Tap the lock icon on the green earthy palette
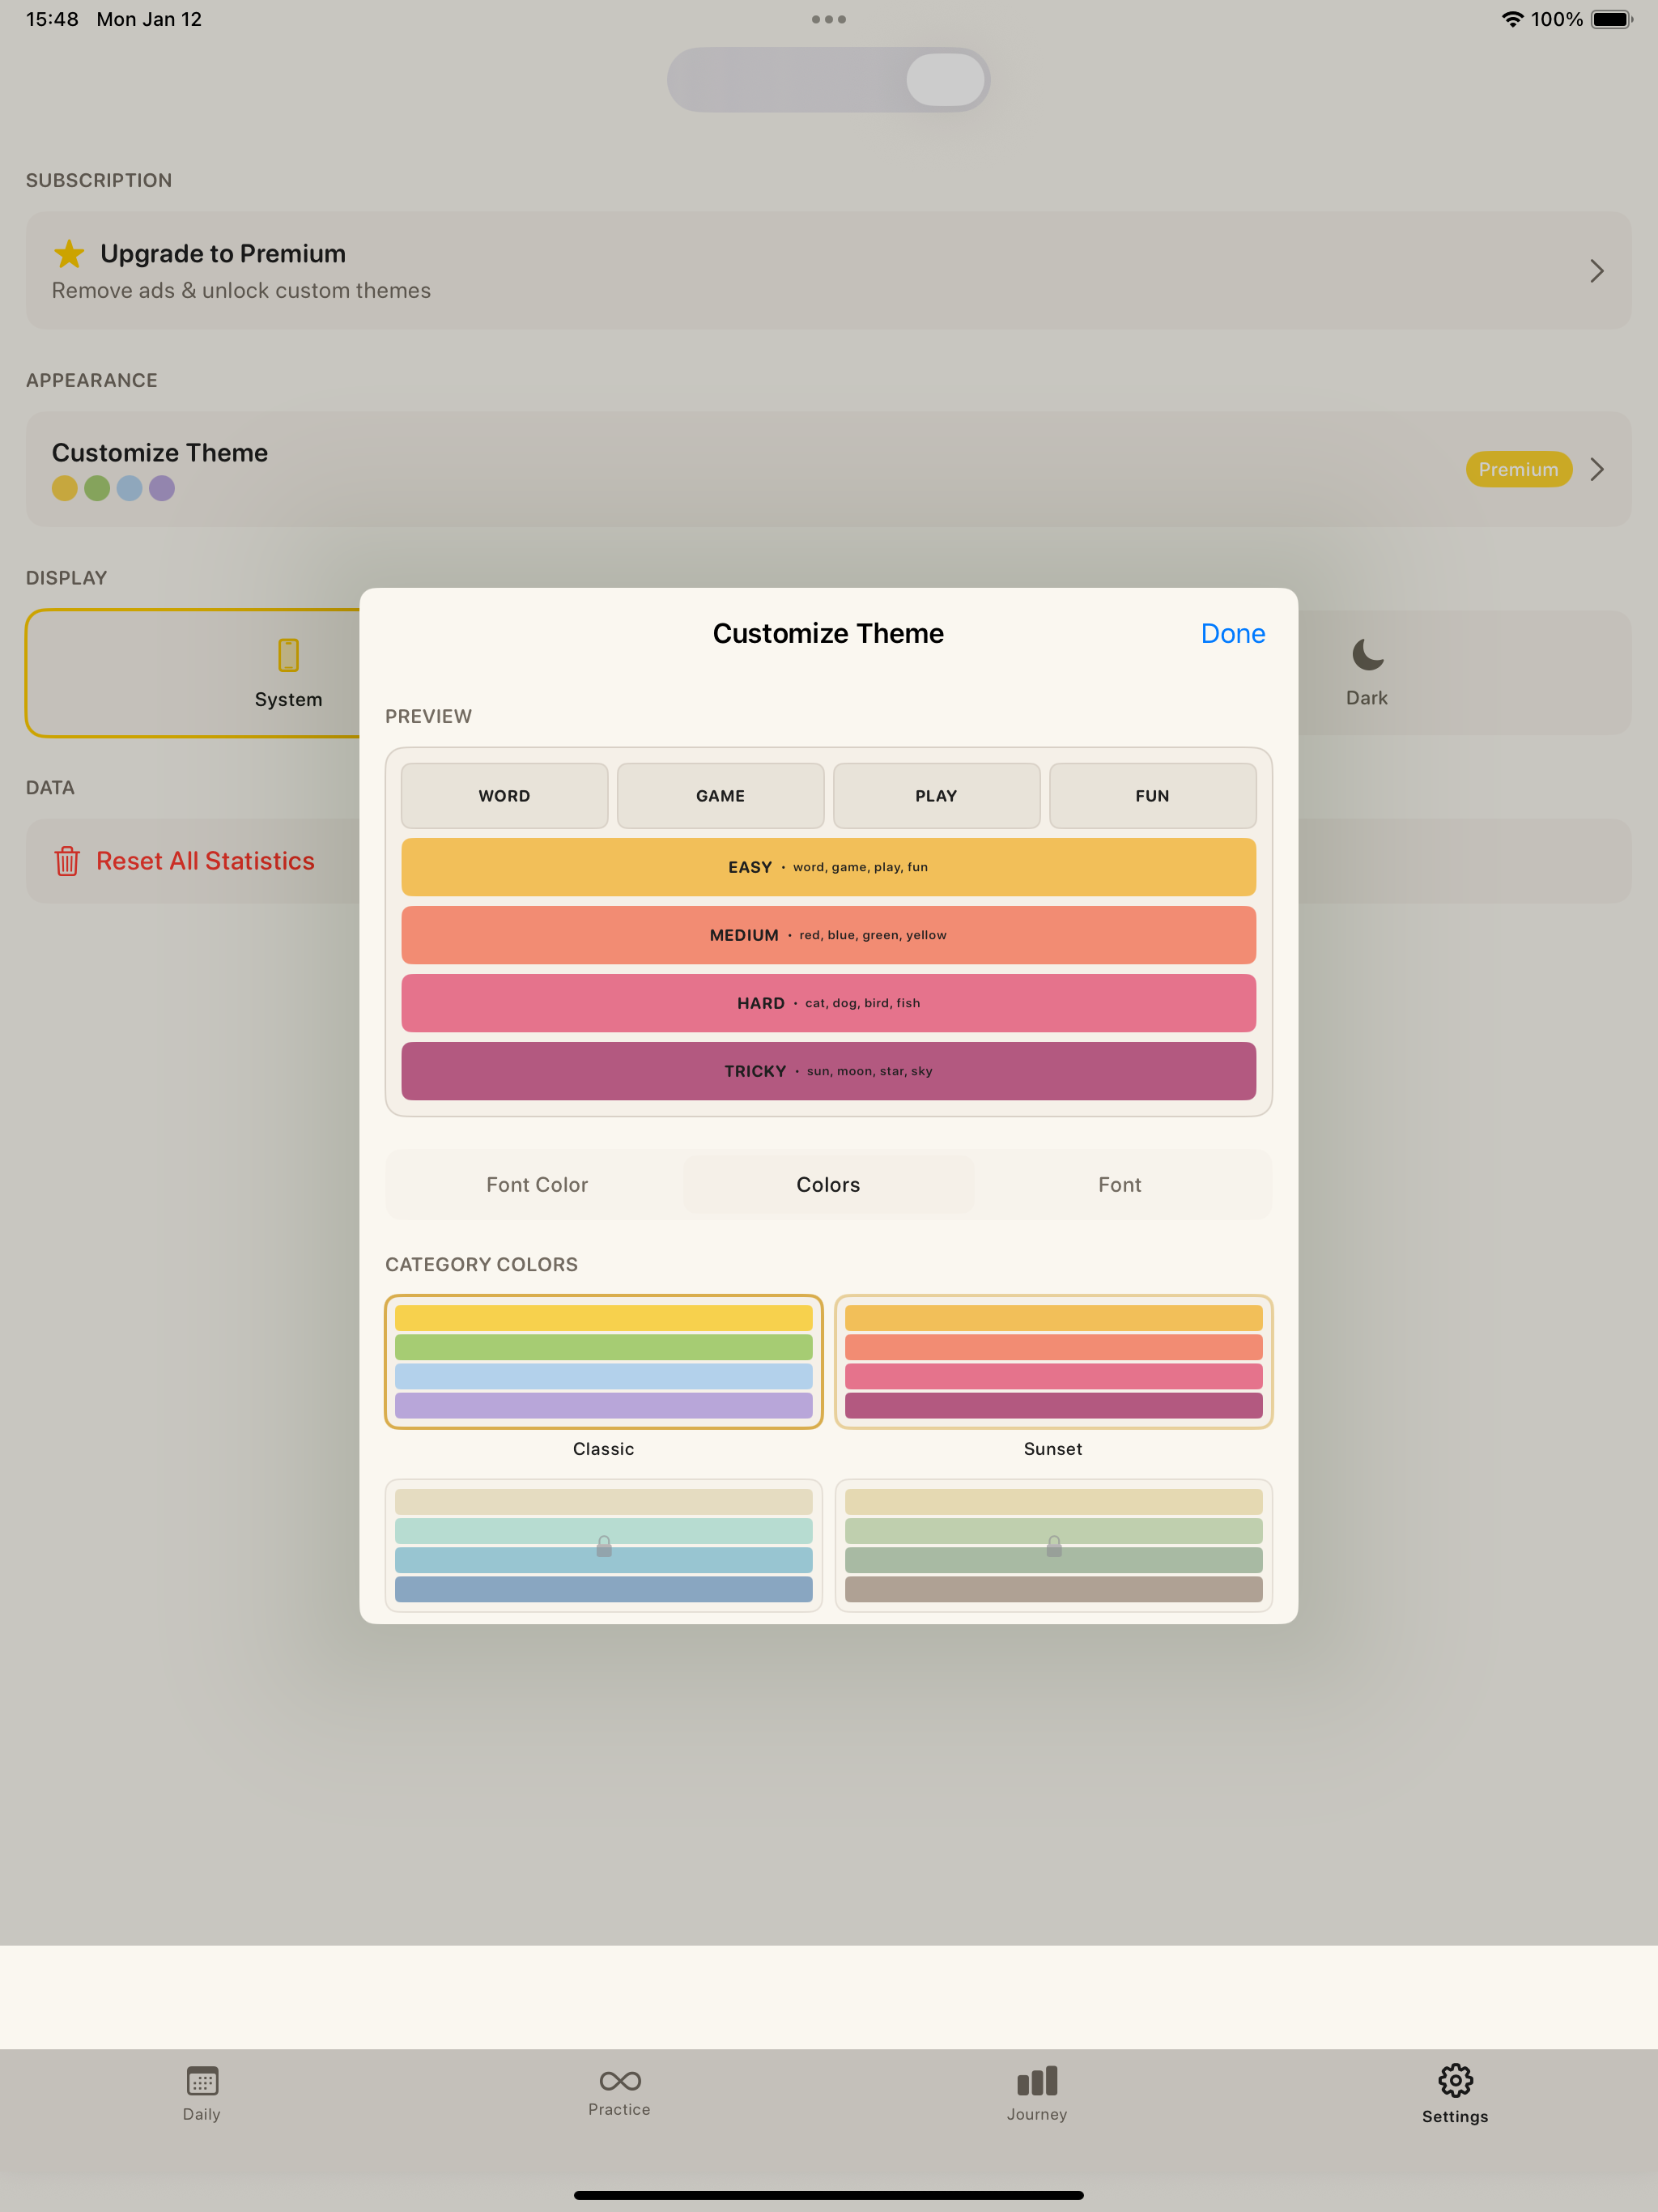The width and height of the screenshot is (1658, 2212). (1054, 1546)
